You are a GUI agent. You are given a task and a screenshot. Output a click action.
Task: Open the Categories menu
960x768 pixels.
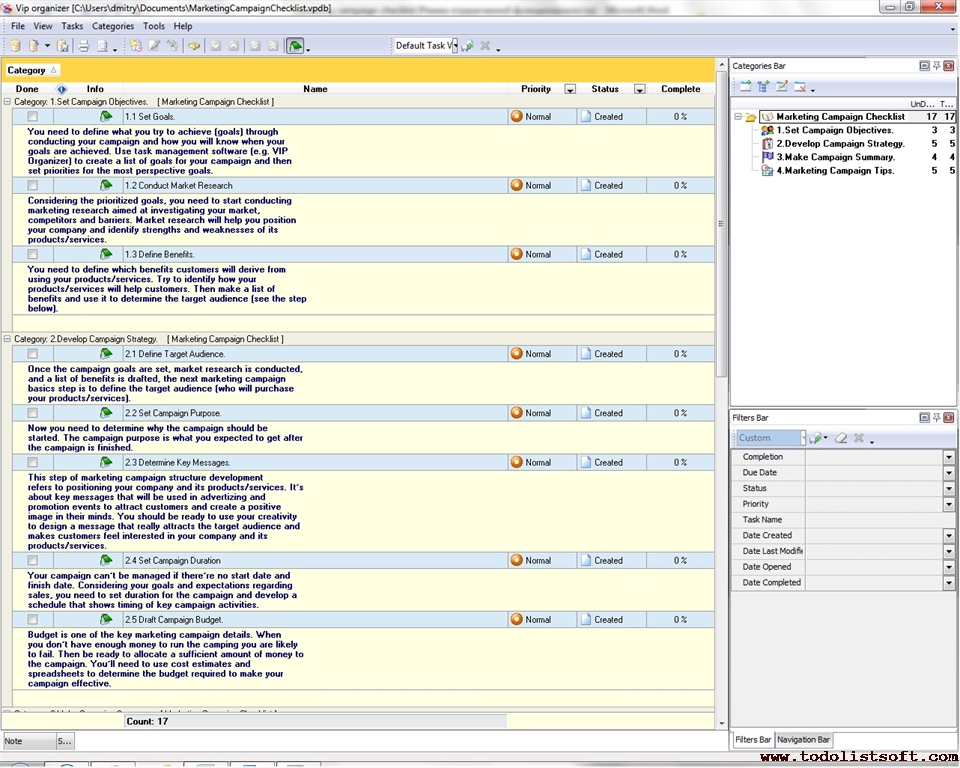112,26
